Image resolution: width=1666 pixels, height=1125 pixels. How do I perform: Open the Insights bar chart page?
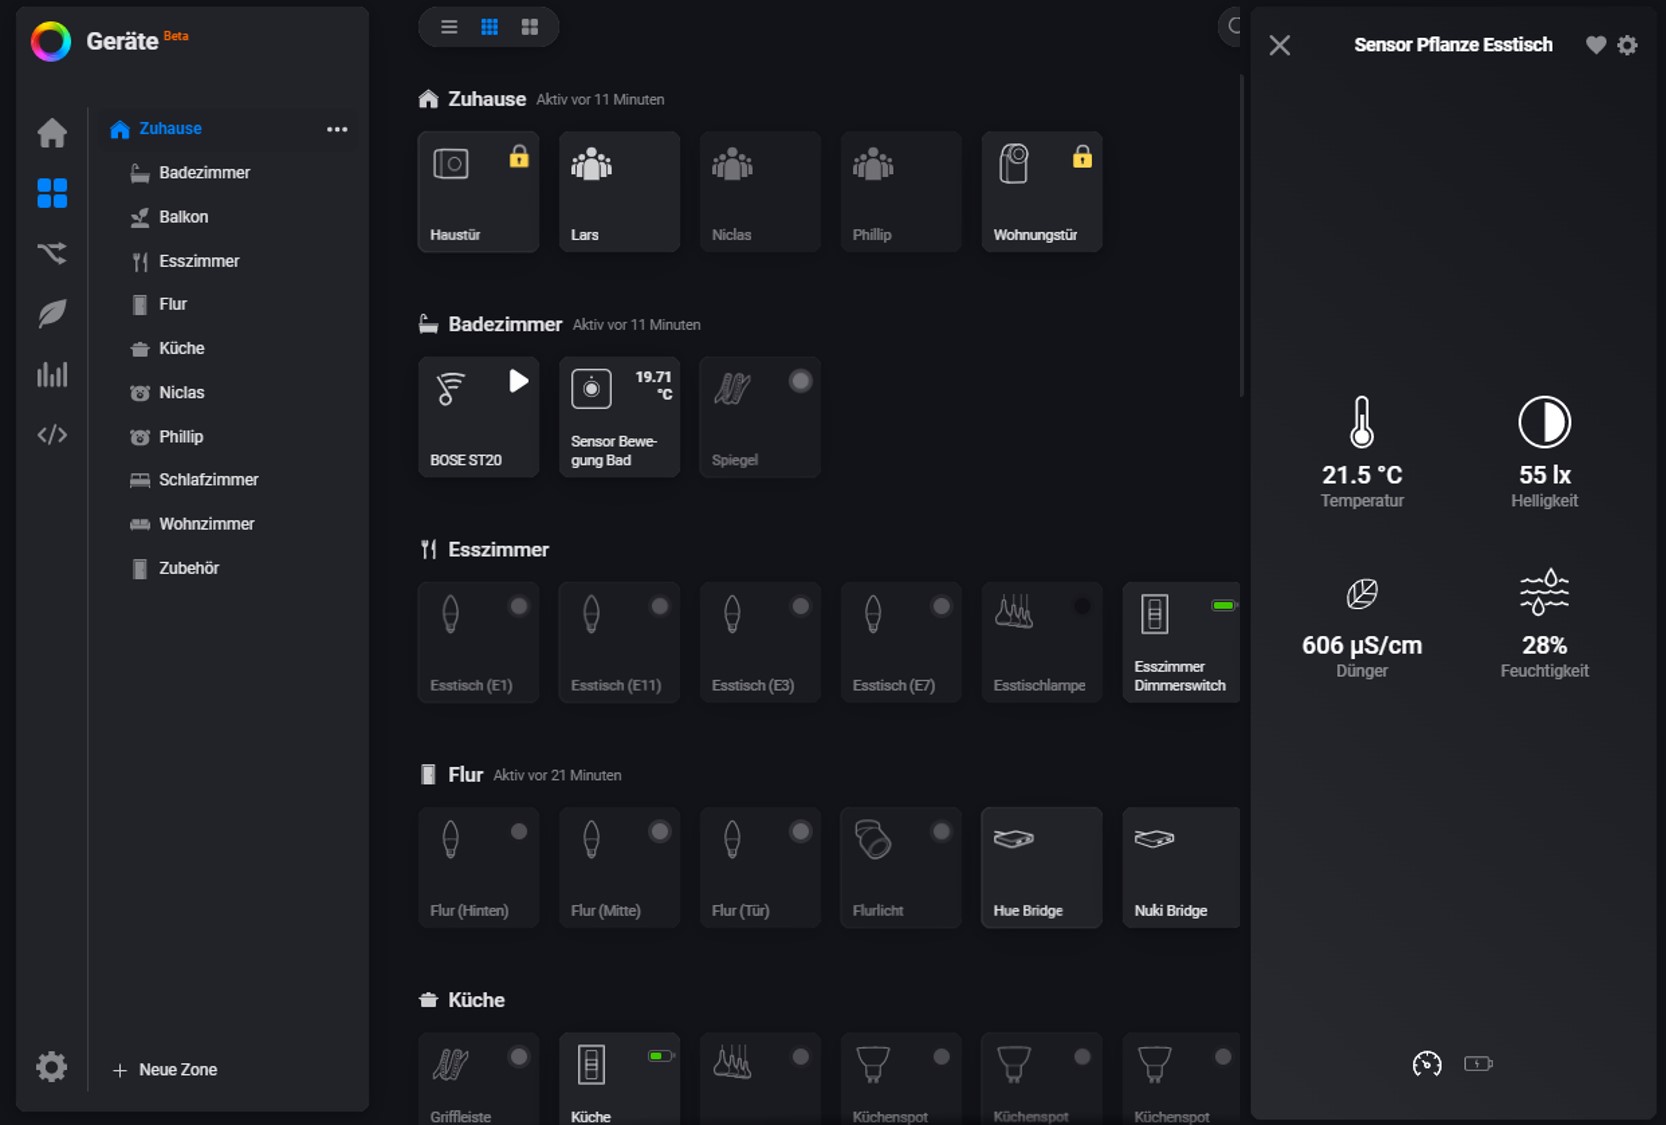point(52,374)
